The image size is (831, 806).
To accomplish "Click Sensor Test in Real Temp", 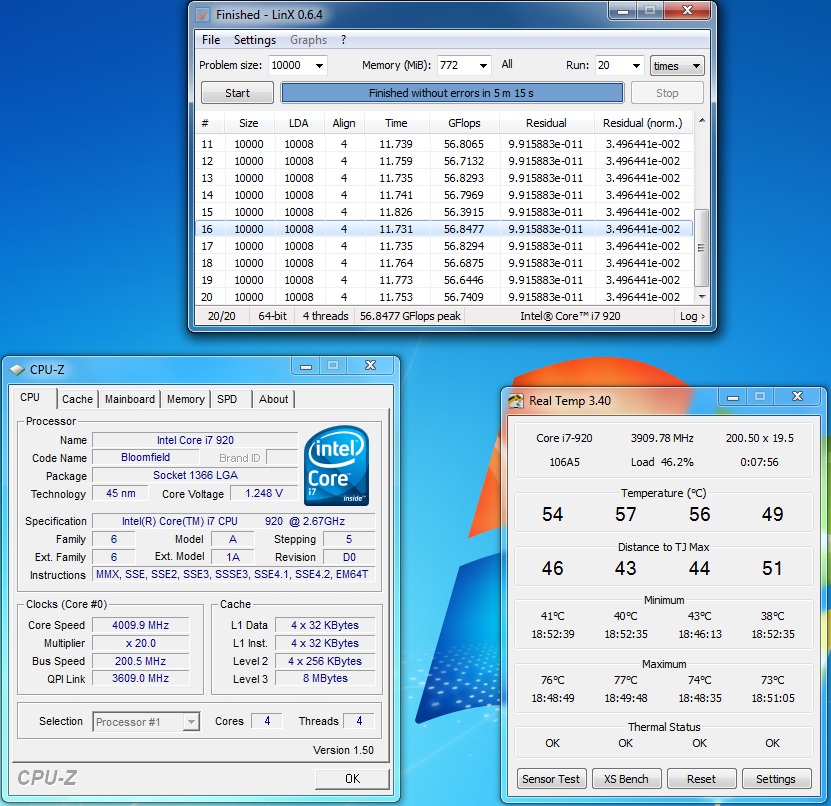I will click(551, 779).
